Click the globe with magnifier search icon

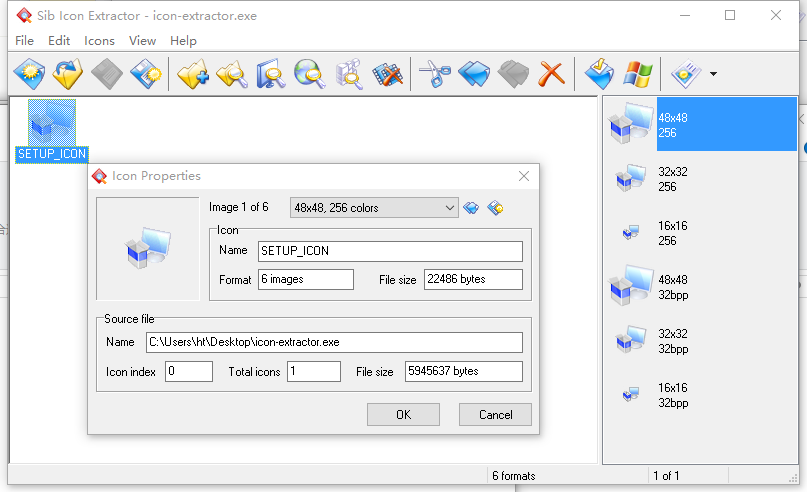click(x=310, y=74)
